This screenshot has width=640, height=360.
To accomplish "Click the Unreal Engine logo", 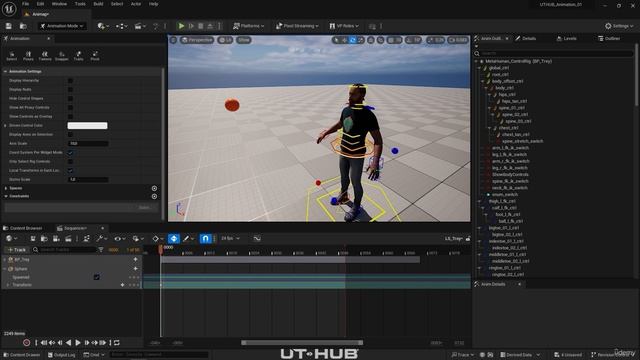I will (9, 9).
